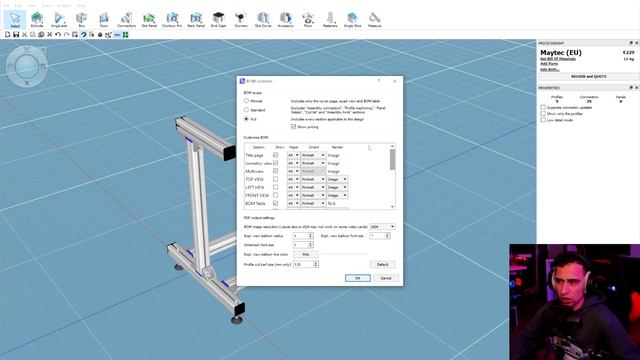The height and width of the screenshot is (360, 640).
Task: Open Paper dropdown for Multiview row
Action: [x=293, y=171]
